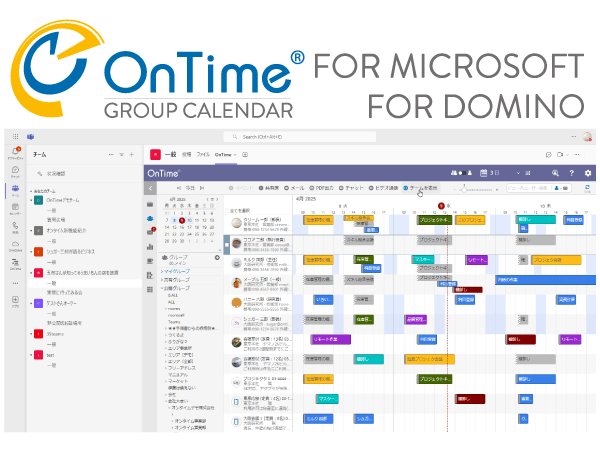Click the OnTime help question mark icon
Screen dimensions: 600x467
point(570,173)
